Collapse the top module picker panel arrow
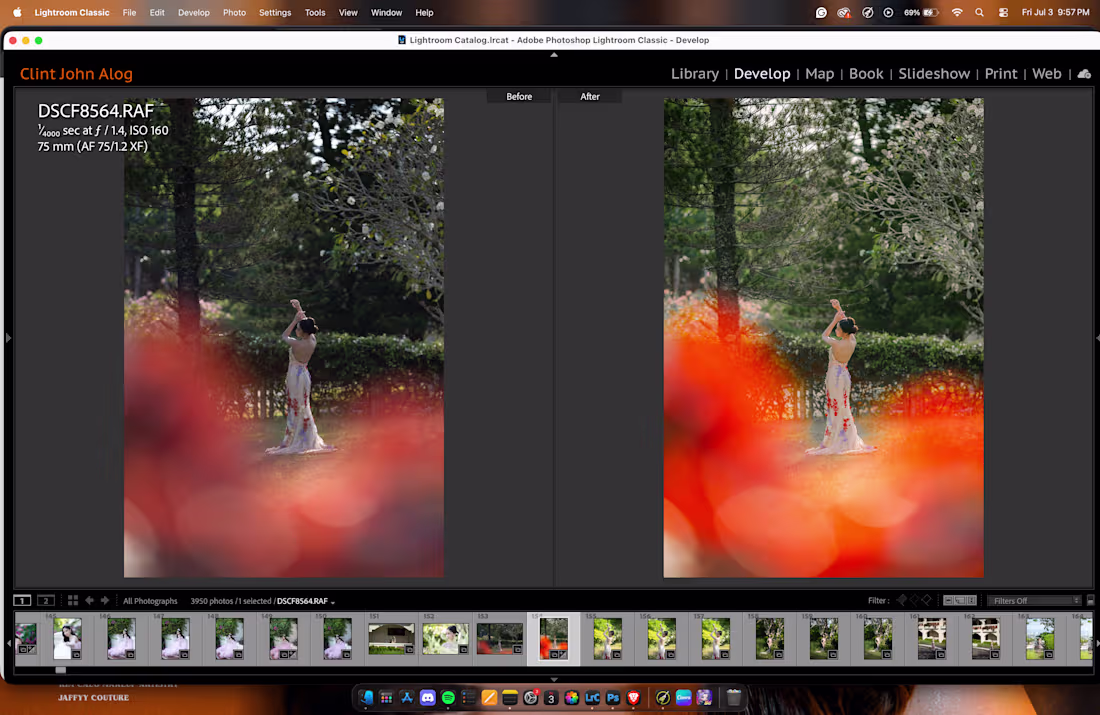Viewport: 1100px width, 715px height. coord(554,55)
